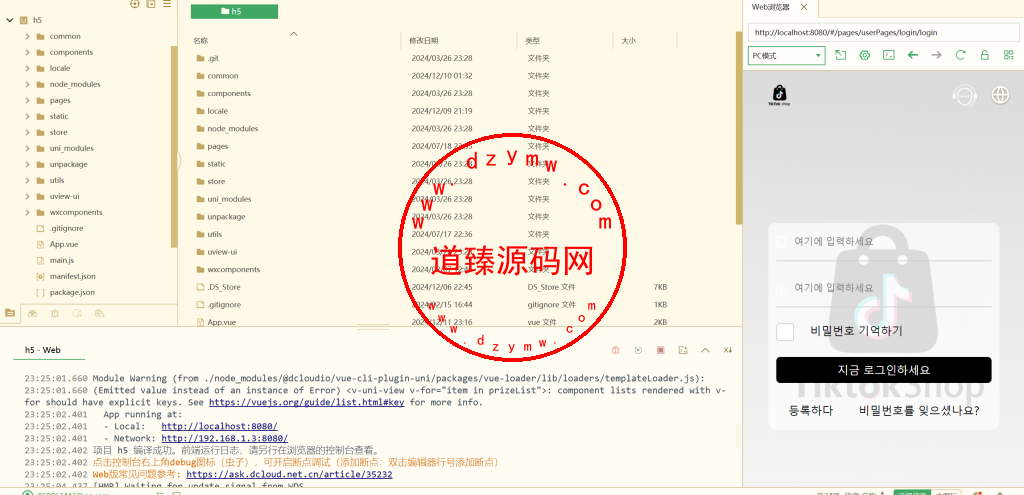Image resolution: width=1024 pixels, height=495 pixels.
Task: Stop the running h5 process
Action: pos(660,351)
